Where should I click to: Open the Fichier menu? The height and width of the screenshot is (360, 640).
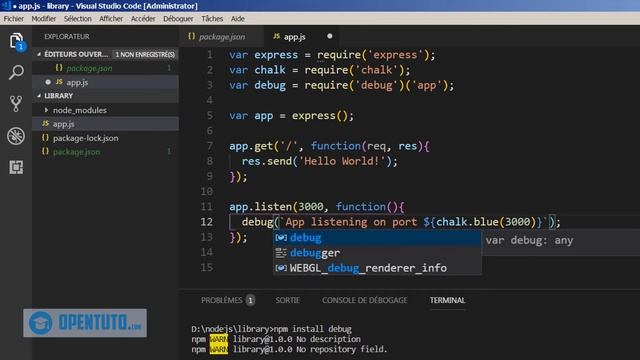tap(13, 19)
